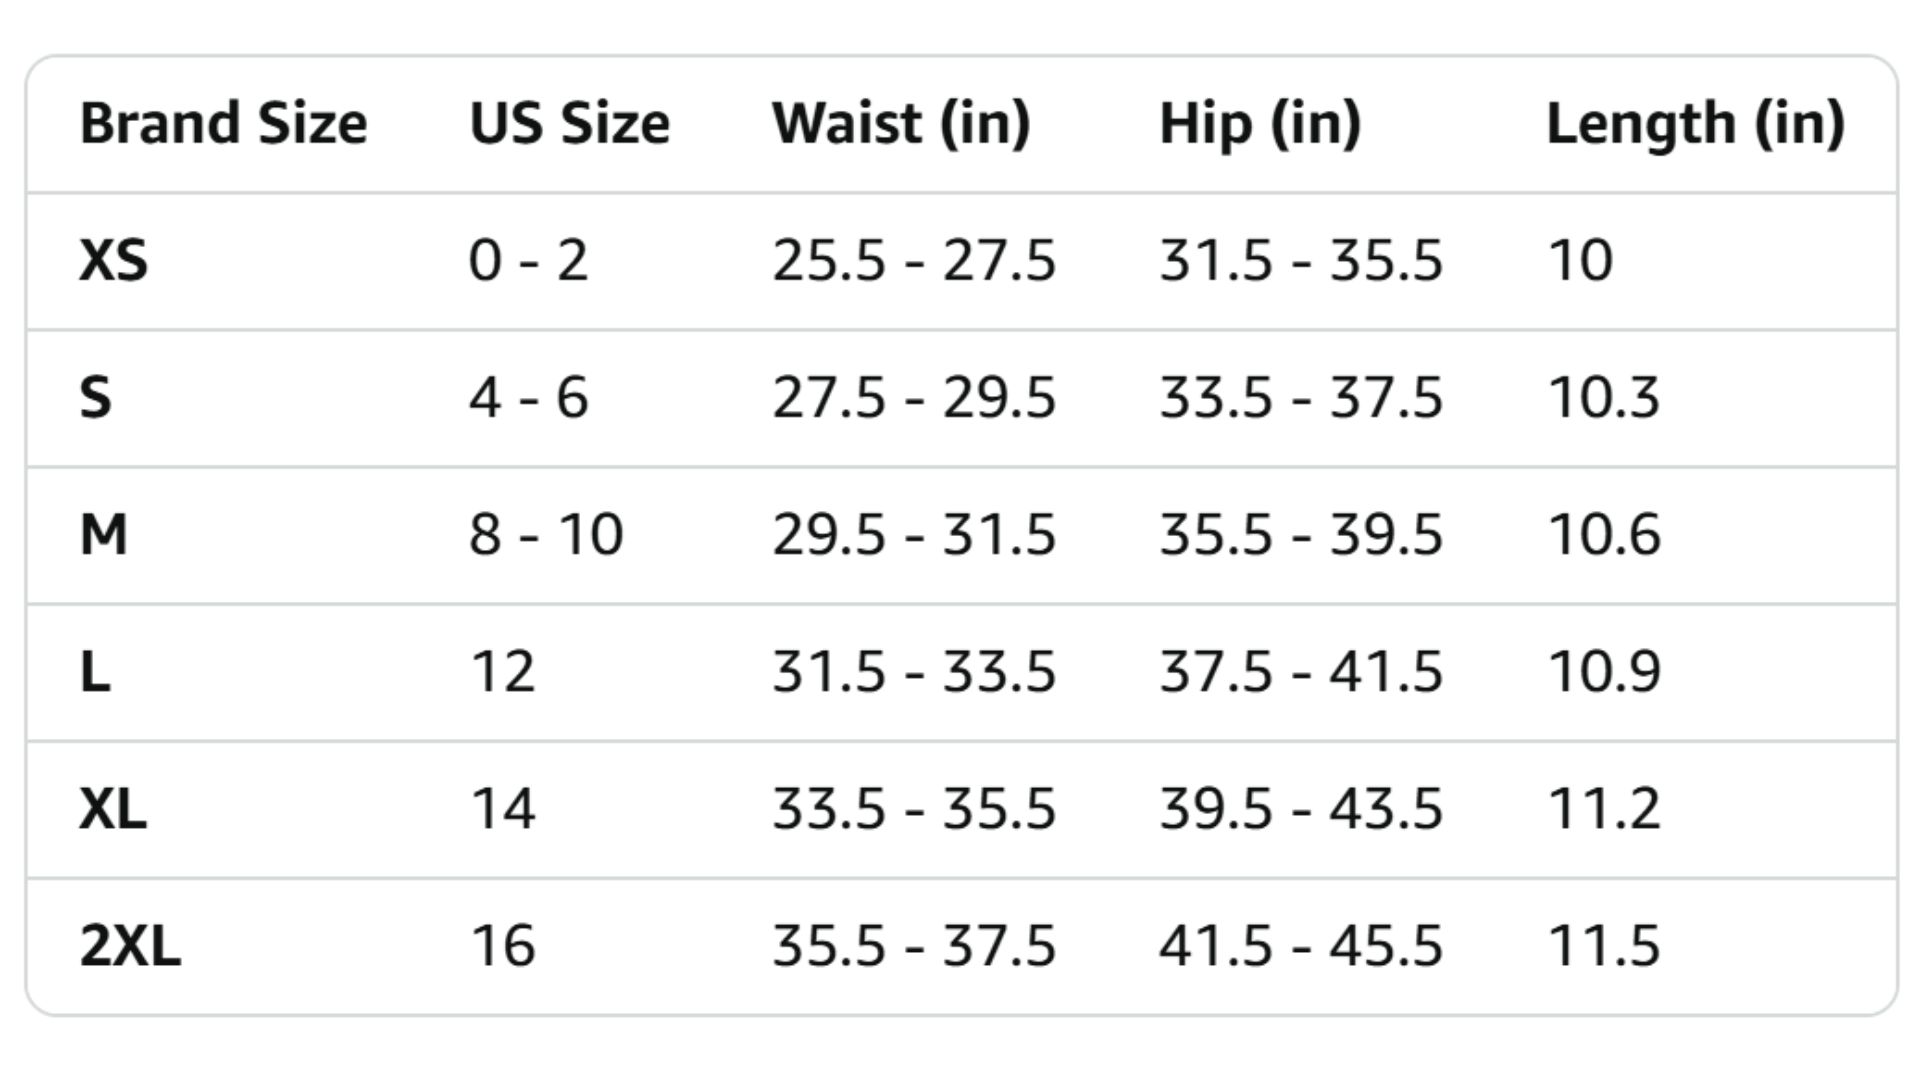
Task: Click the US size 8 - 10 cell
Action: click(546, 535)
